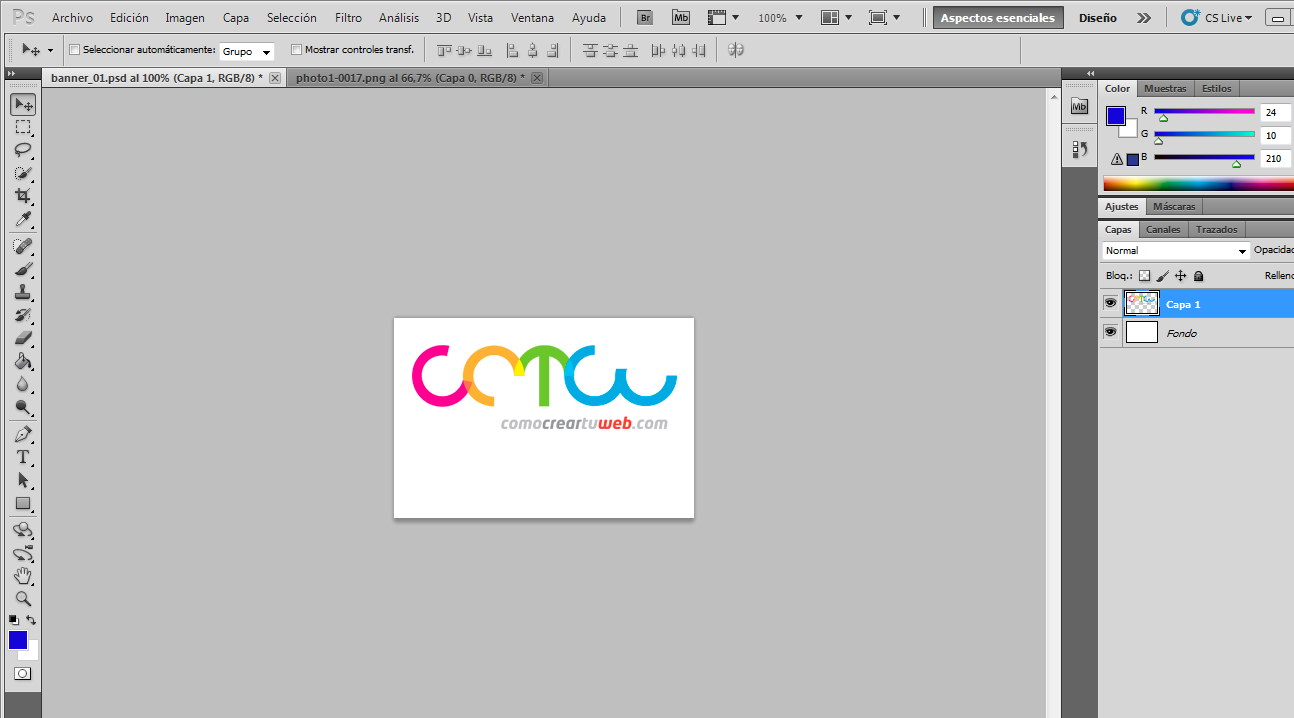Viewport: 1294px width, 718px height.
Task: Select the Paint Bucket tool
Action: [23, 361]
